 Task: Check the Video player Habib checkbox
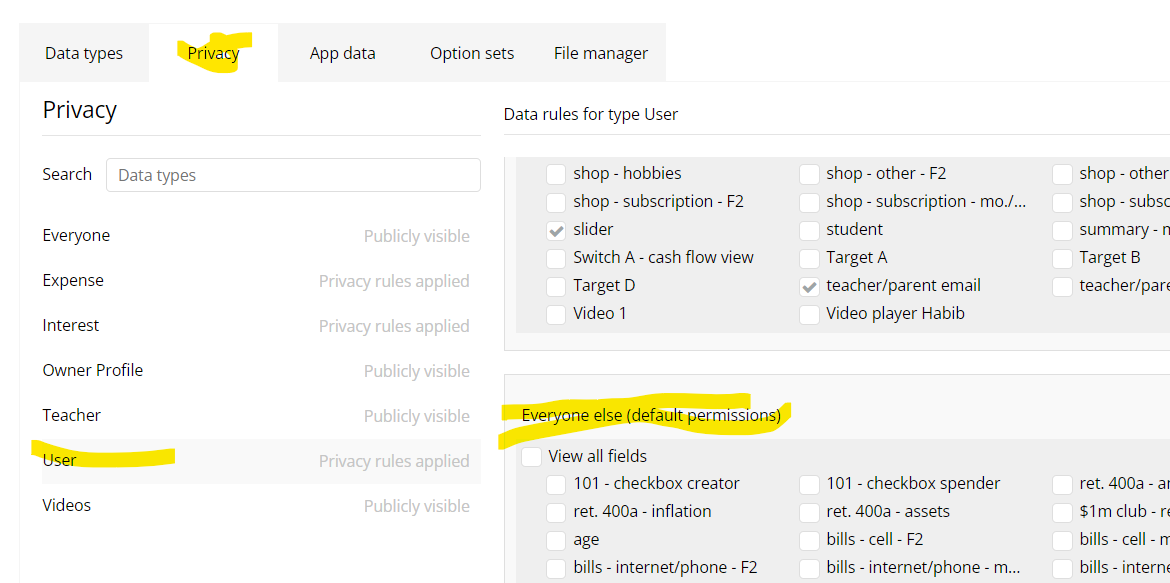point(809,314)
